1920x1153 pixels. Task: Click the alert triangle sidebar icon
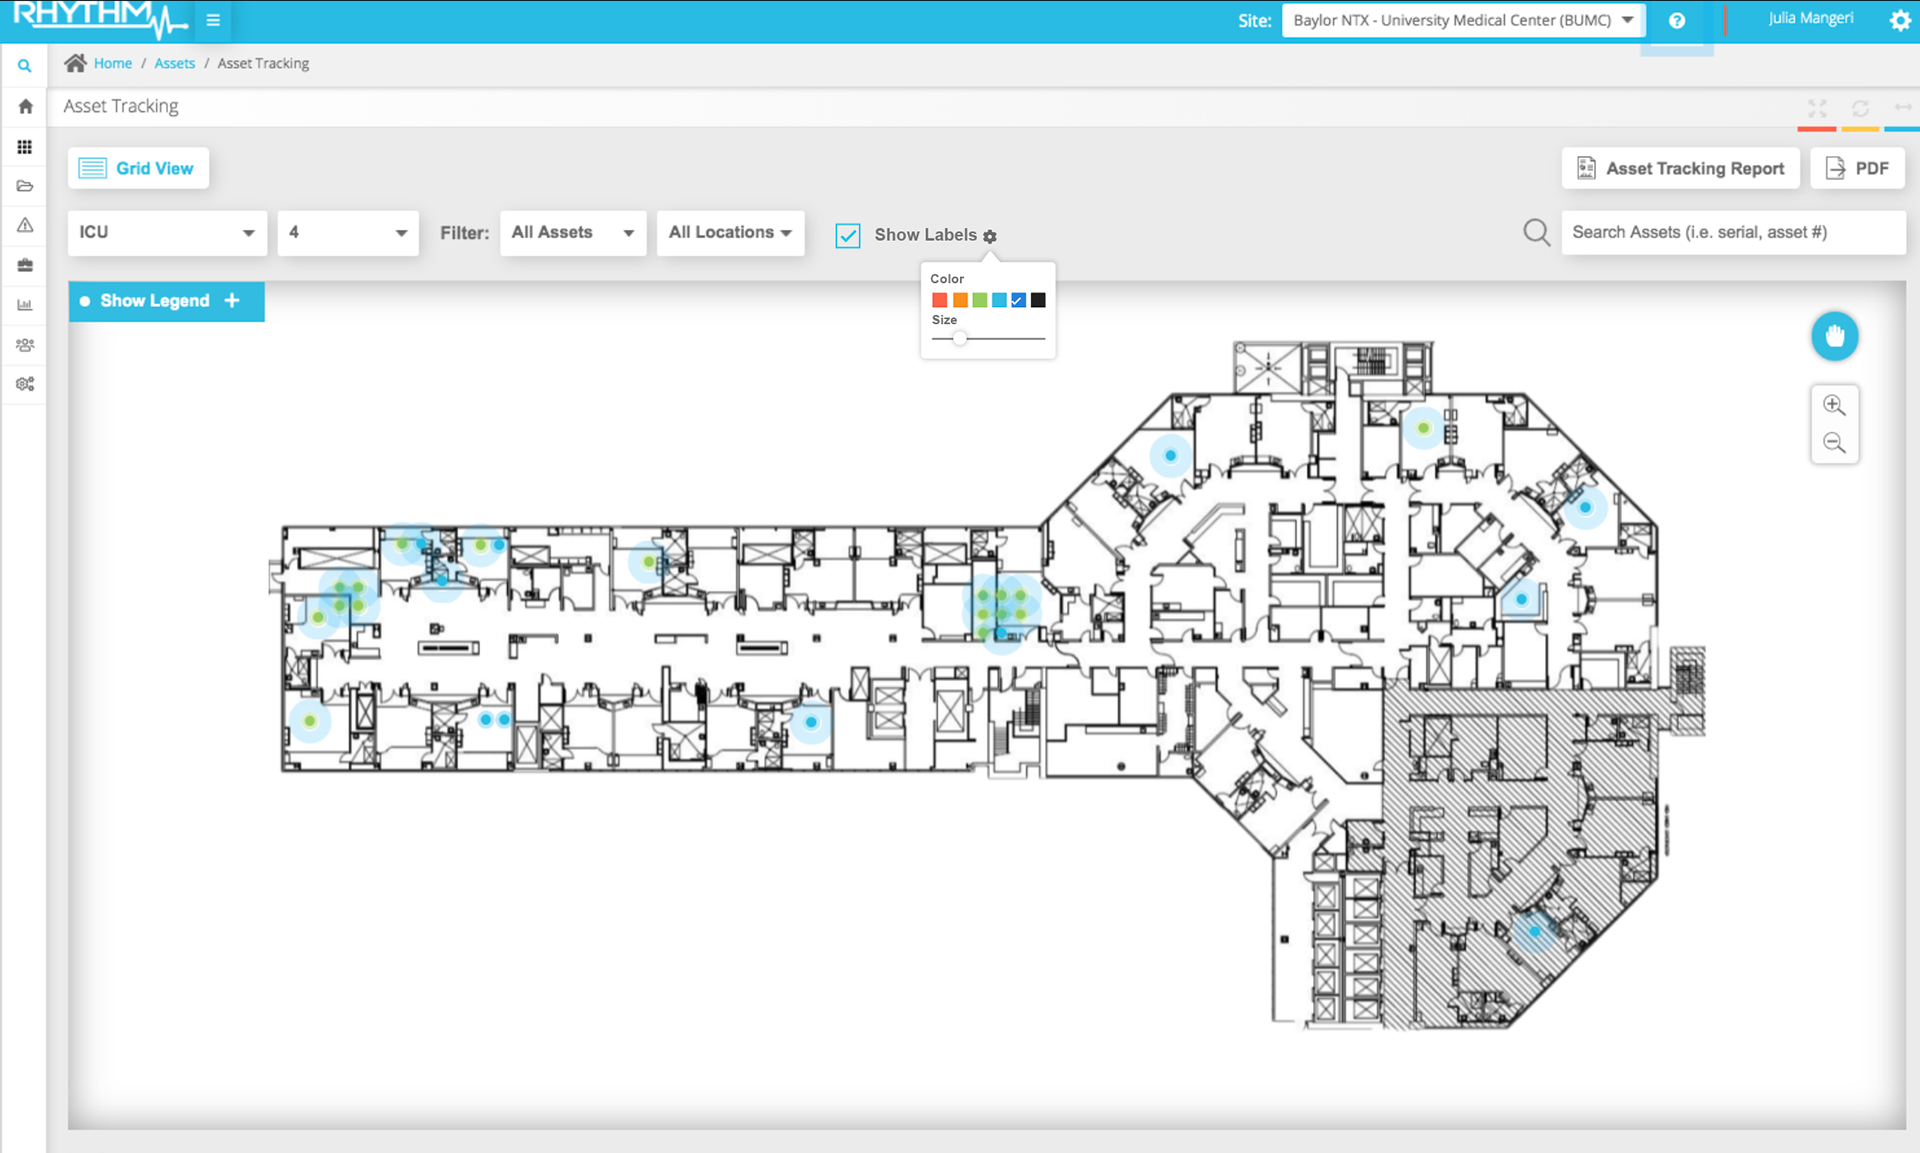point(25,225)
